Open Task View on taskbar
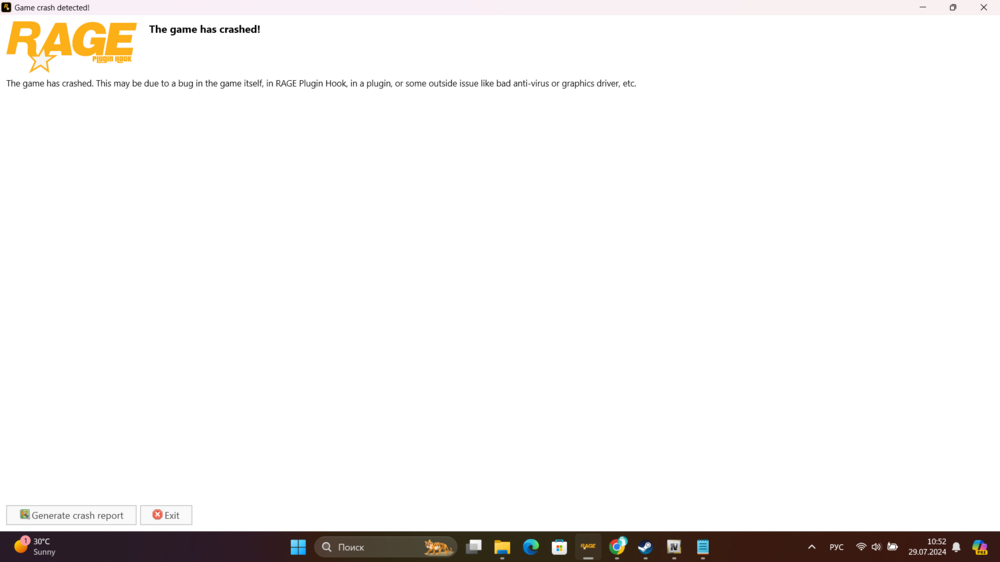 (x=473, y=547)
